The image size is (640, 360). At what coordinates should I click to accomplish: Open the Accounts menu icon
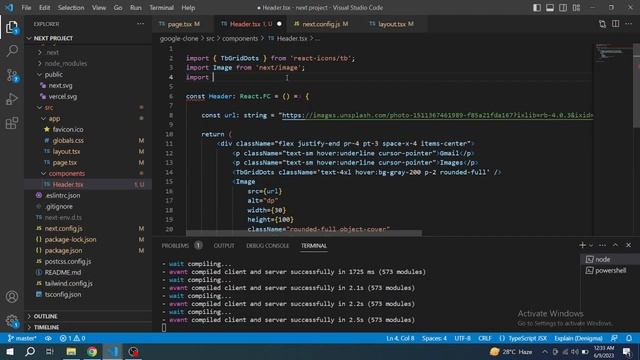pyautogui.click(x=12, y=297)
